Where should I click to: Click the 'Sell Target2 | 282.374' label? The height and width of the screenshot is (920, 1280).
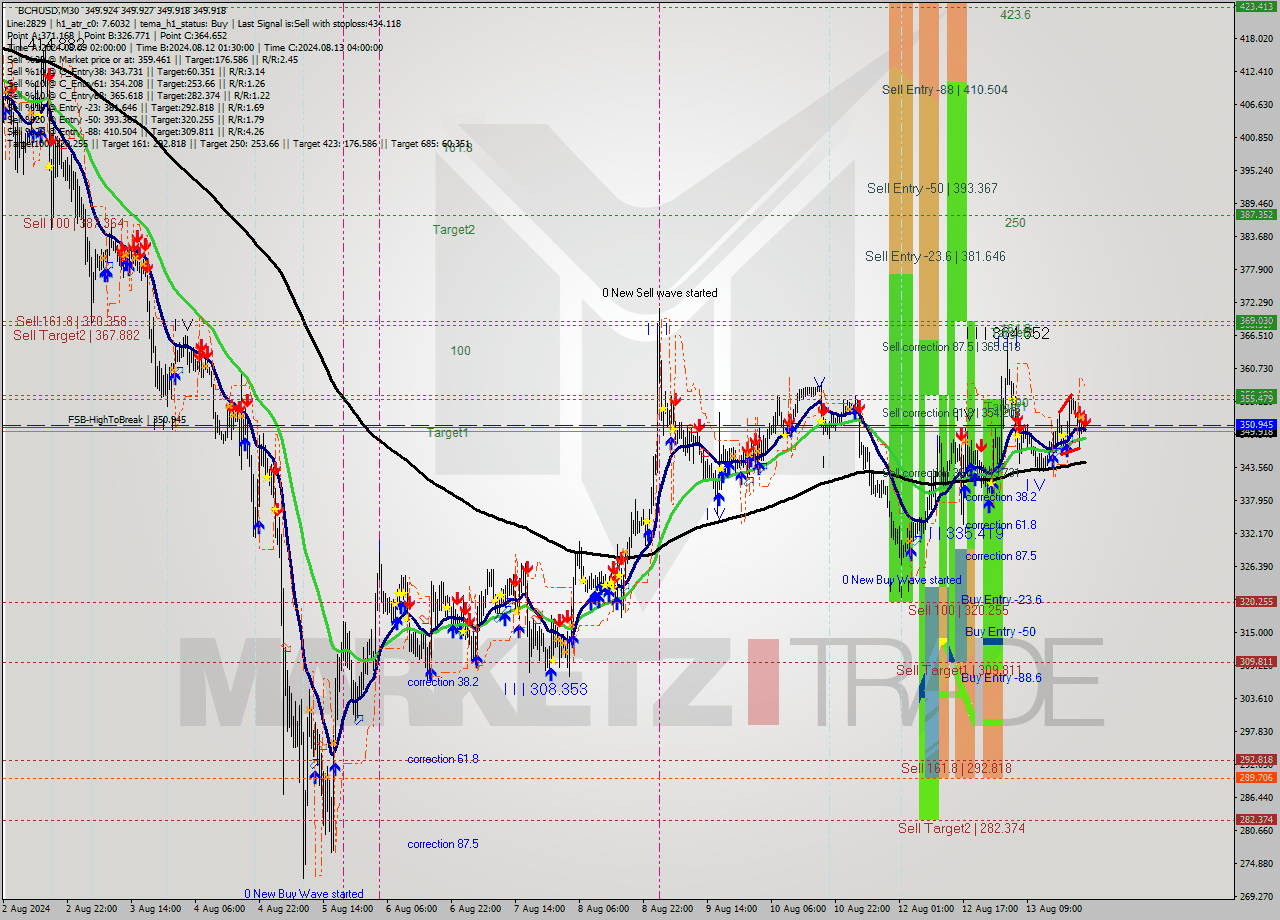pos(961,828)
